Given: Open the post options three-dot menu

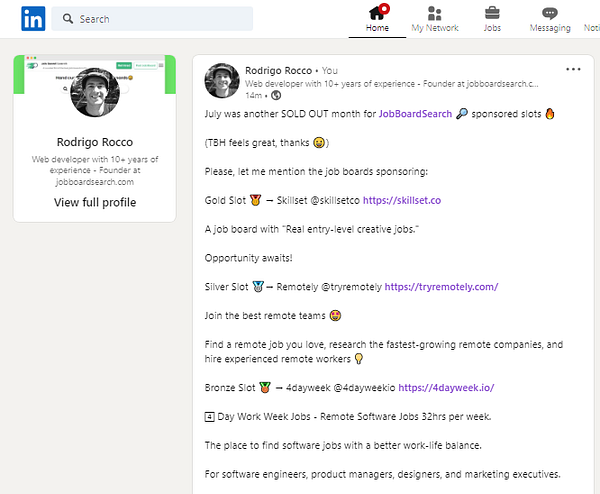Looking at the screenshot, I should tap(573, 69).
